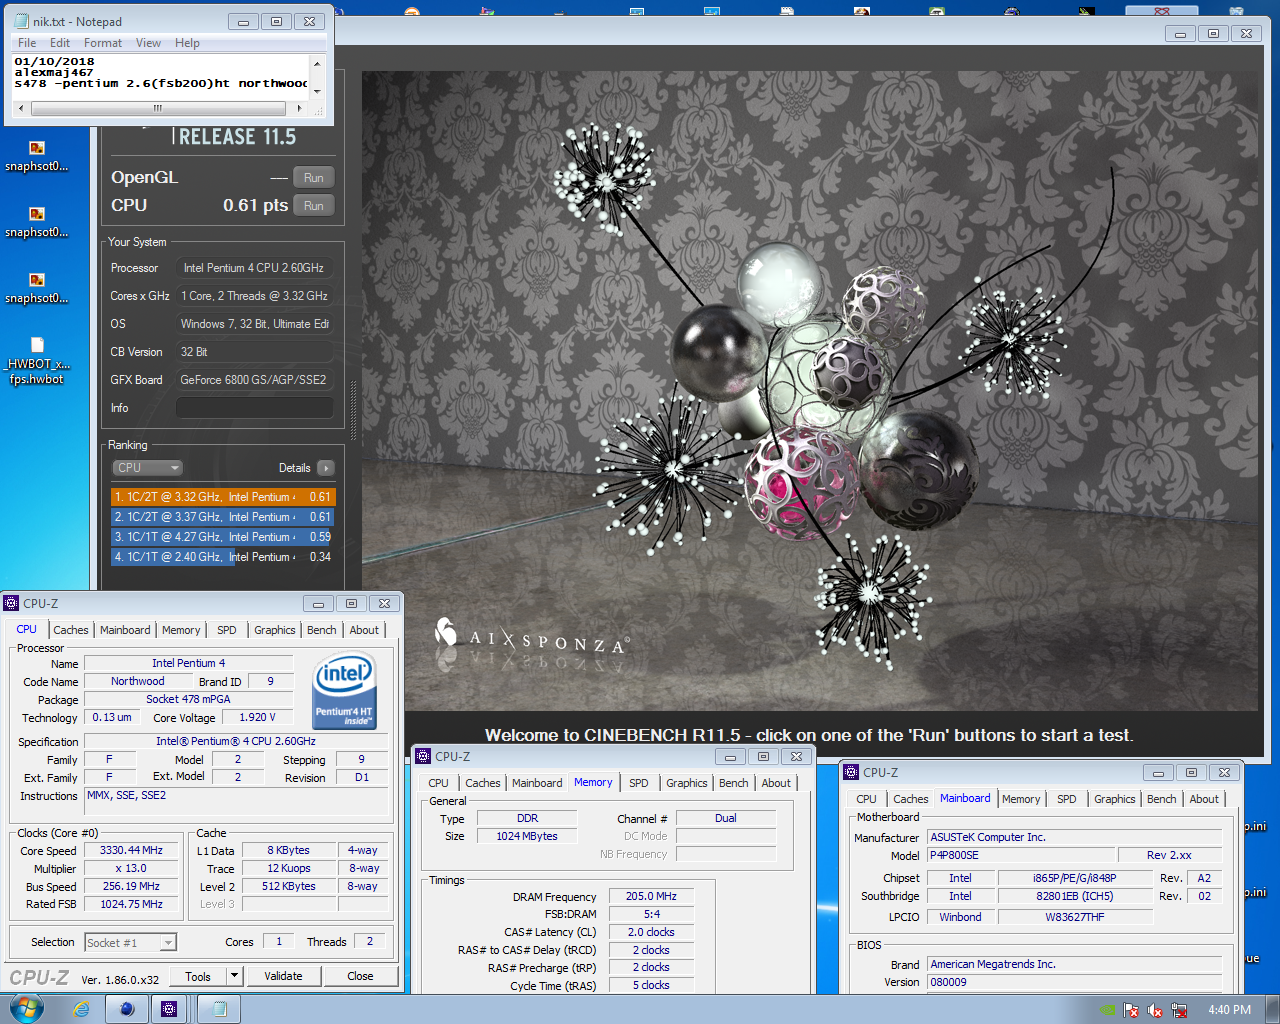
Task: Run the CPU benchmark in Cinebench
Action: (x=314, y=206)
